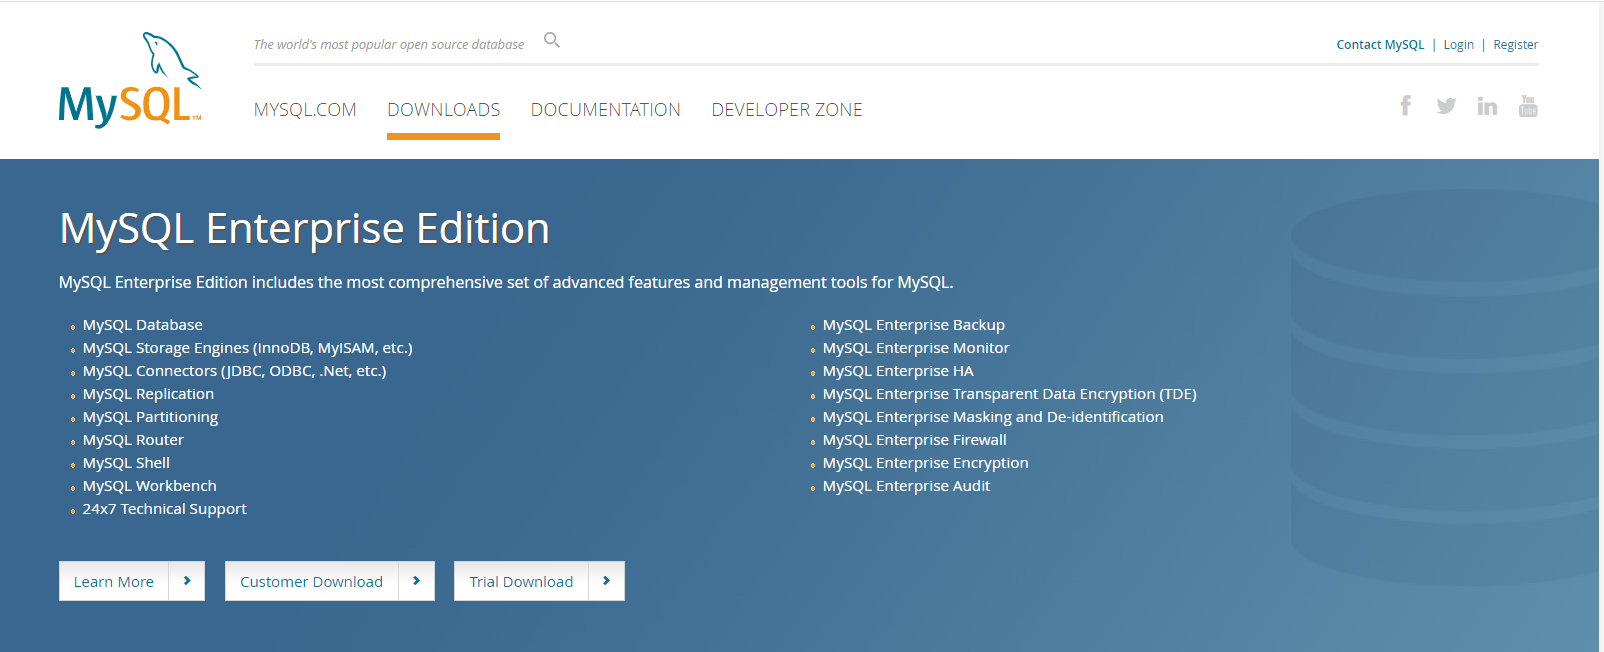Click the Trial Download arrow chevron
Image resolution: width=1604 pixels, height=652 pixels.
pos(607,581)
